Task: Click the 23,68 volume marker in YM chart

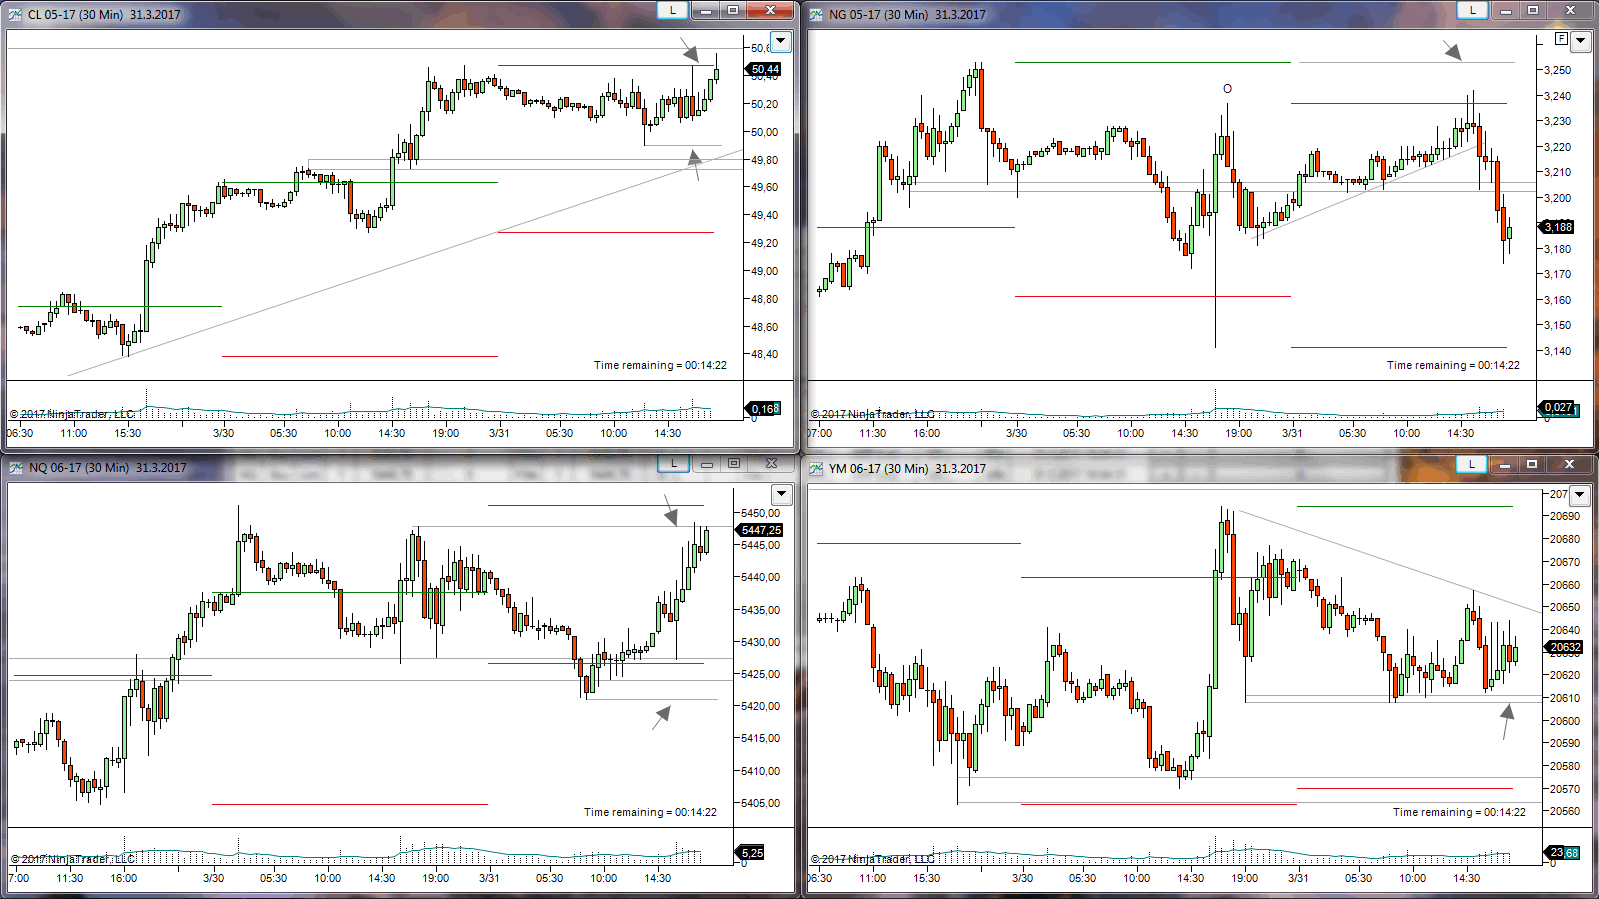Action: tap(1564, 853)
